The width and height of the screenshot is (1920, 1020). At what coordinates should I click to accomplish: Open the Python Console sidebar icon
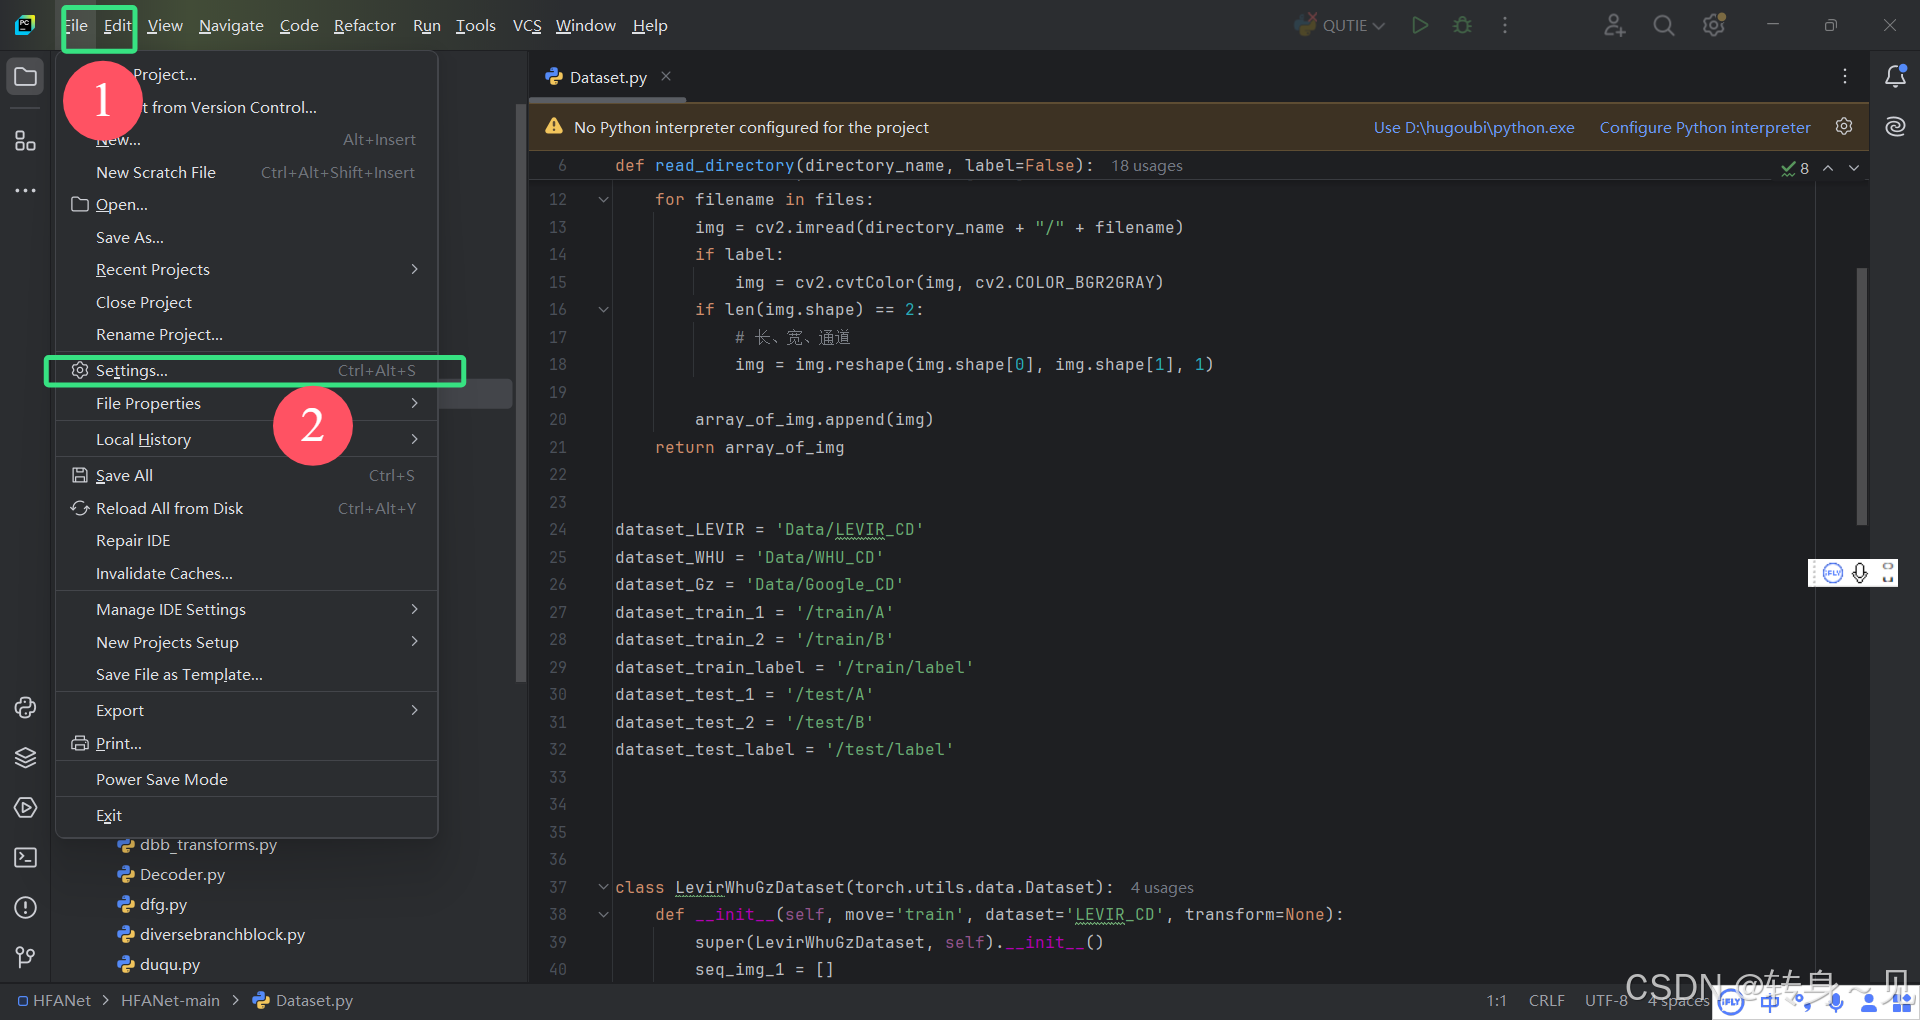click(x=26, y=708)
